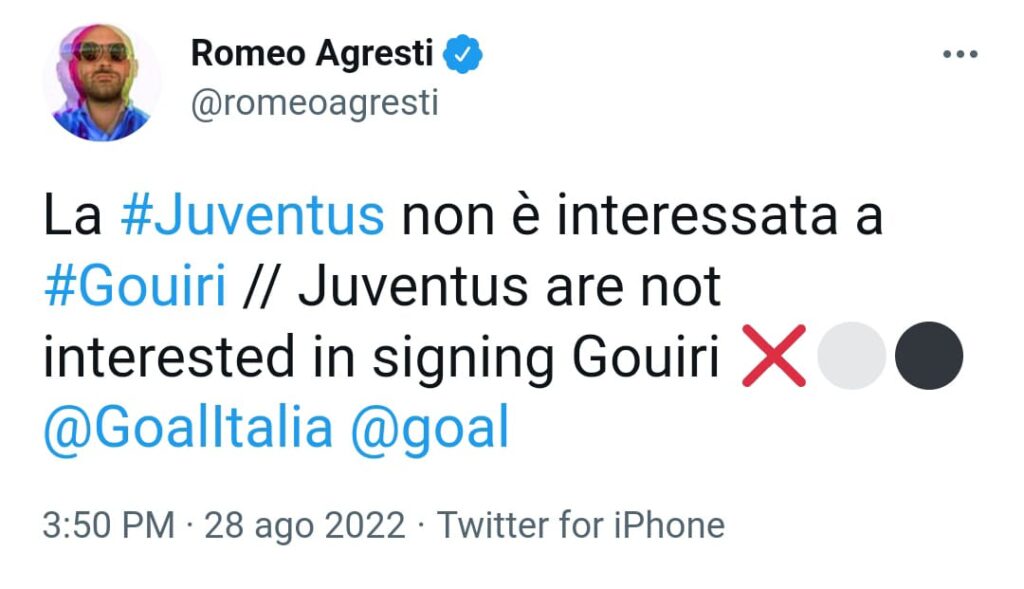Open the @romeoagresti handle link
The image size is (1024, 589).
314,103
